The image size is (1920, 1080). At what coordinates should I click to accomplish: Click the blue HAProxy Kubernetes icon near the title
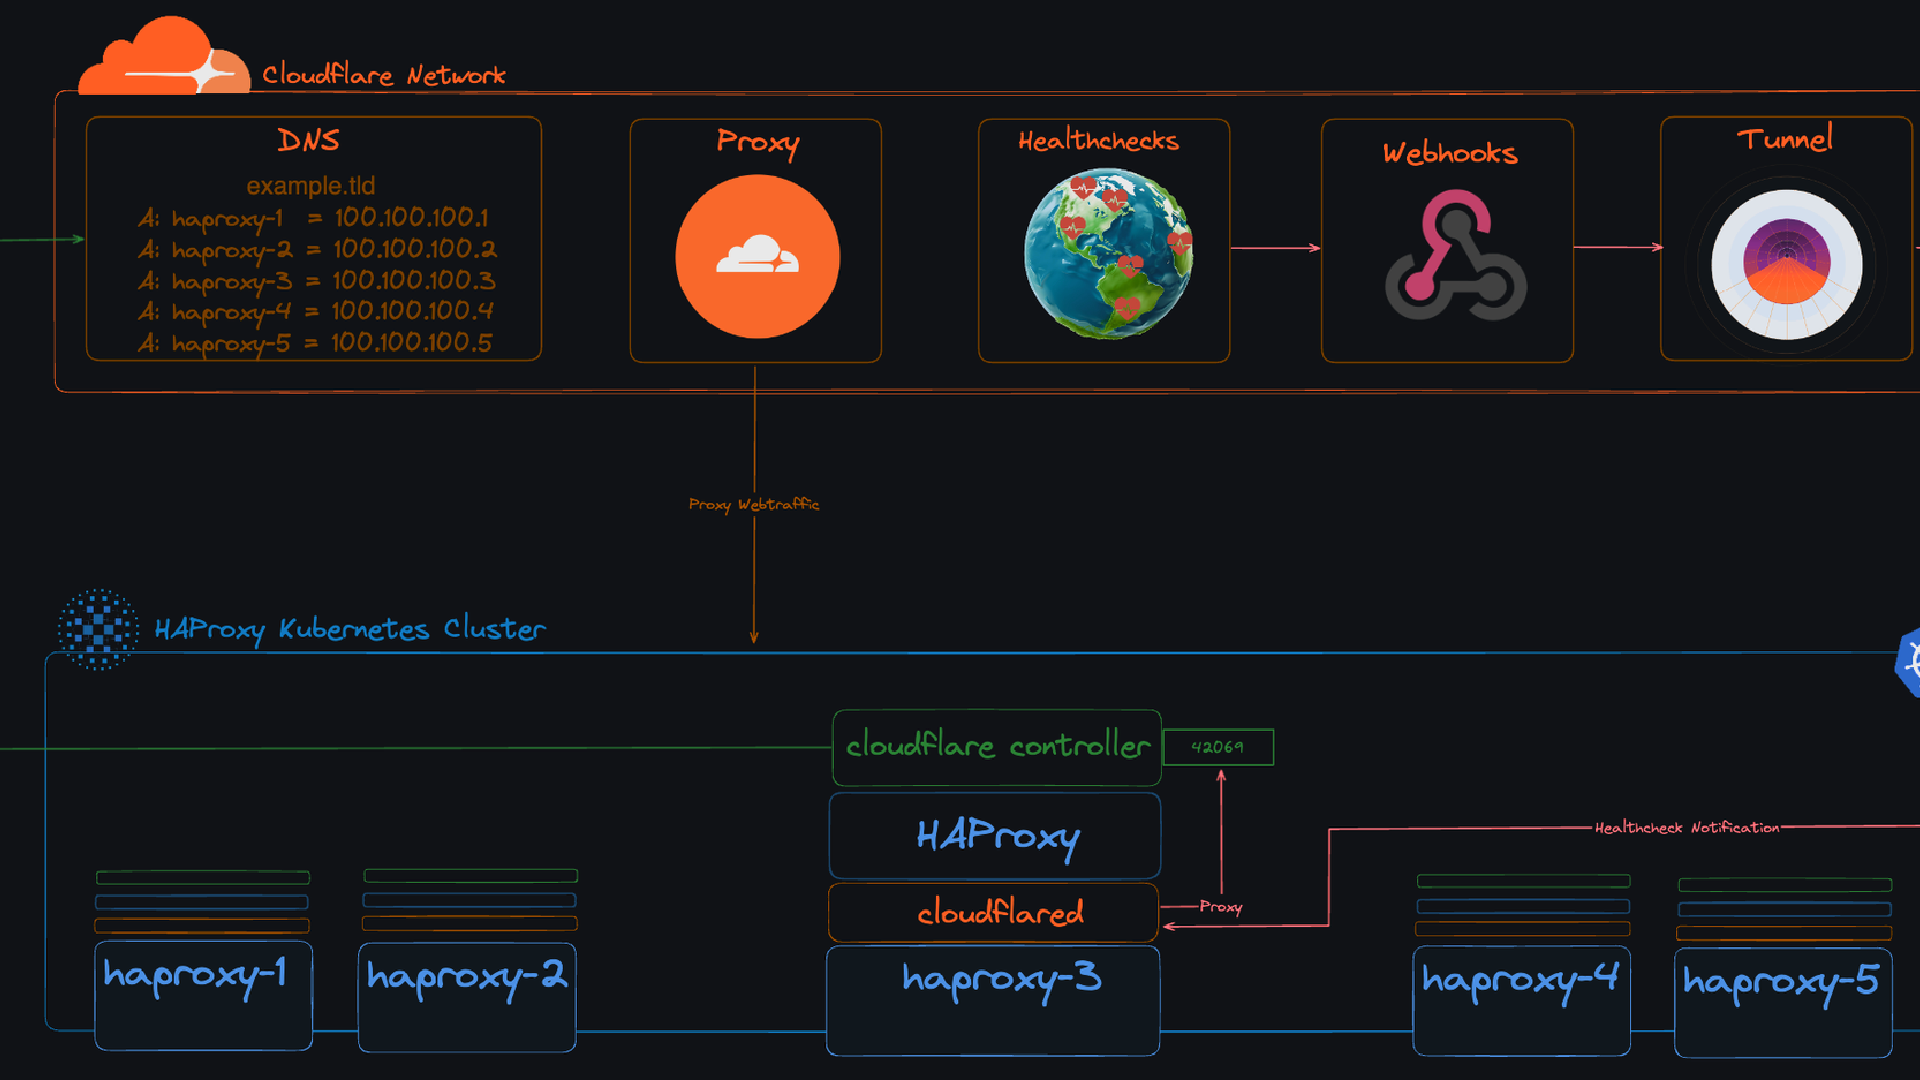coord(97,630)
